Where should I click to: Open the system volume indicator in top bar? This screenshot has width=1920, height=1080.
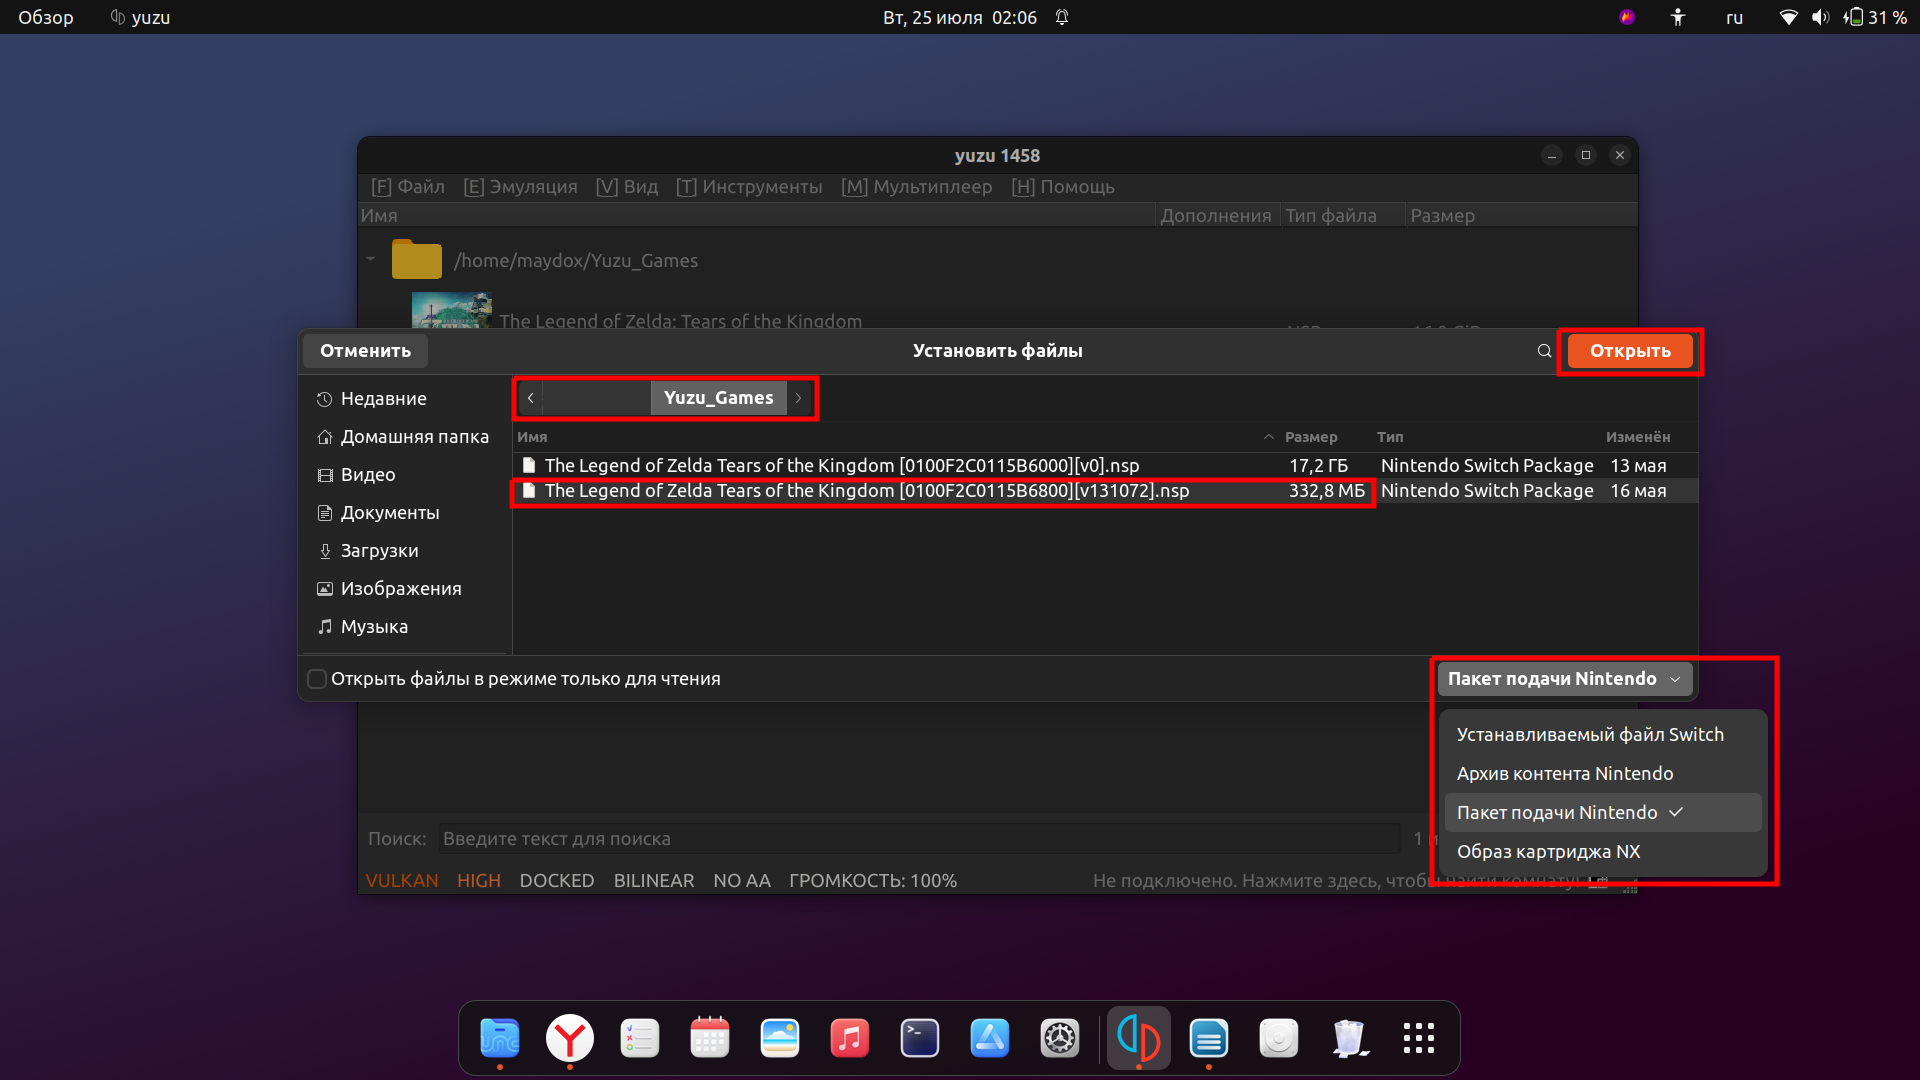[x=1820, y=17]
